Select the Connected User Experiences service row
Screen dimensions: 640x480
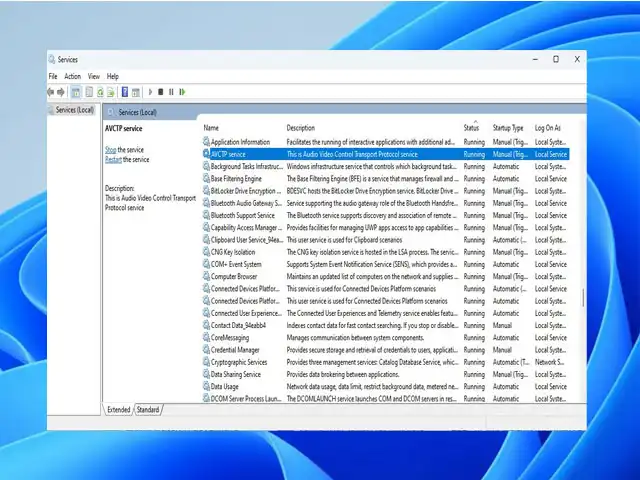pos(386,313)
